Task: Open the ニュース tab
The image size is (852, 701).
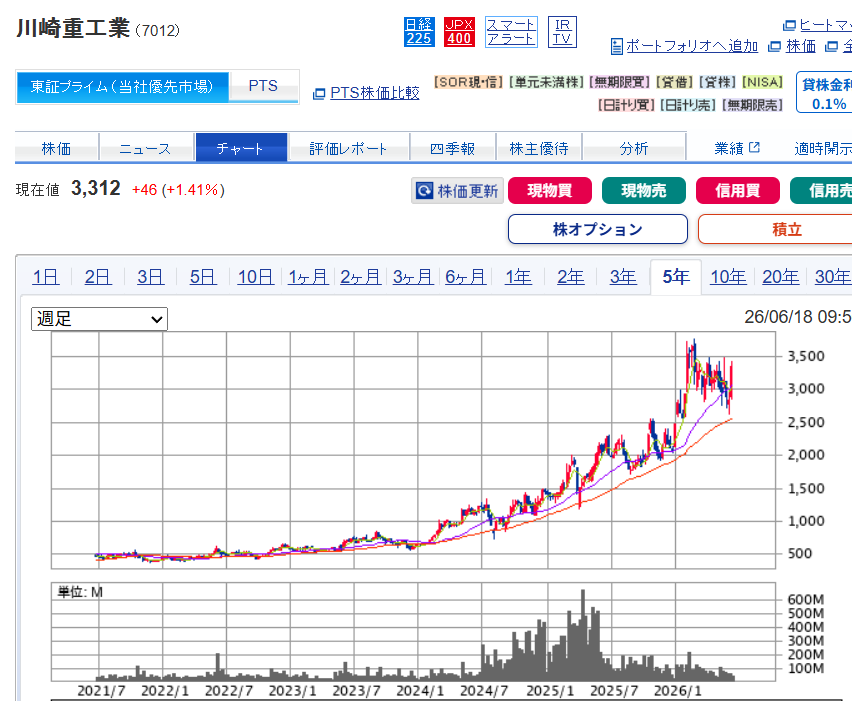Action: click(x=145, y=148)
